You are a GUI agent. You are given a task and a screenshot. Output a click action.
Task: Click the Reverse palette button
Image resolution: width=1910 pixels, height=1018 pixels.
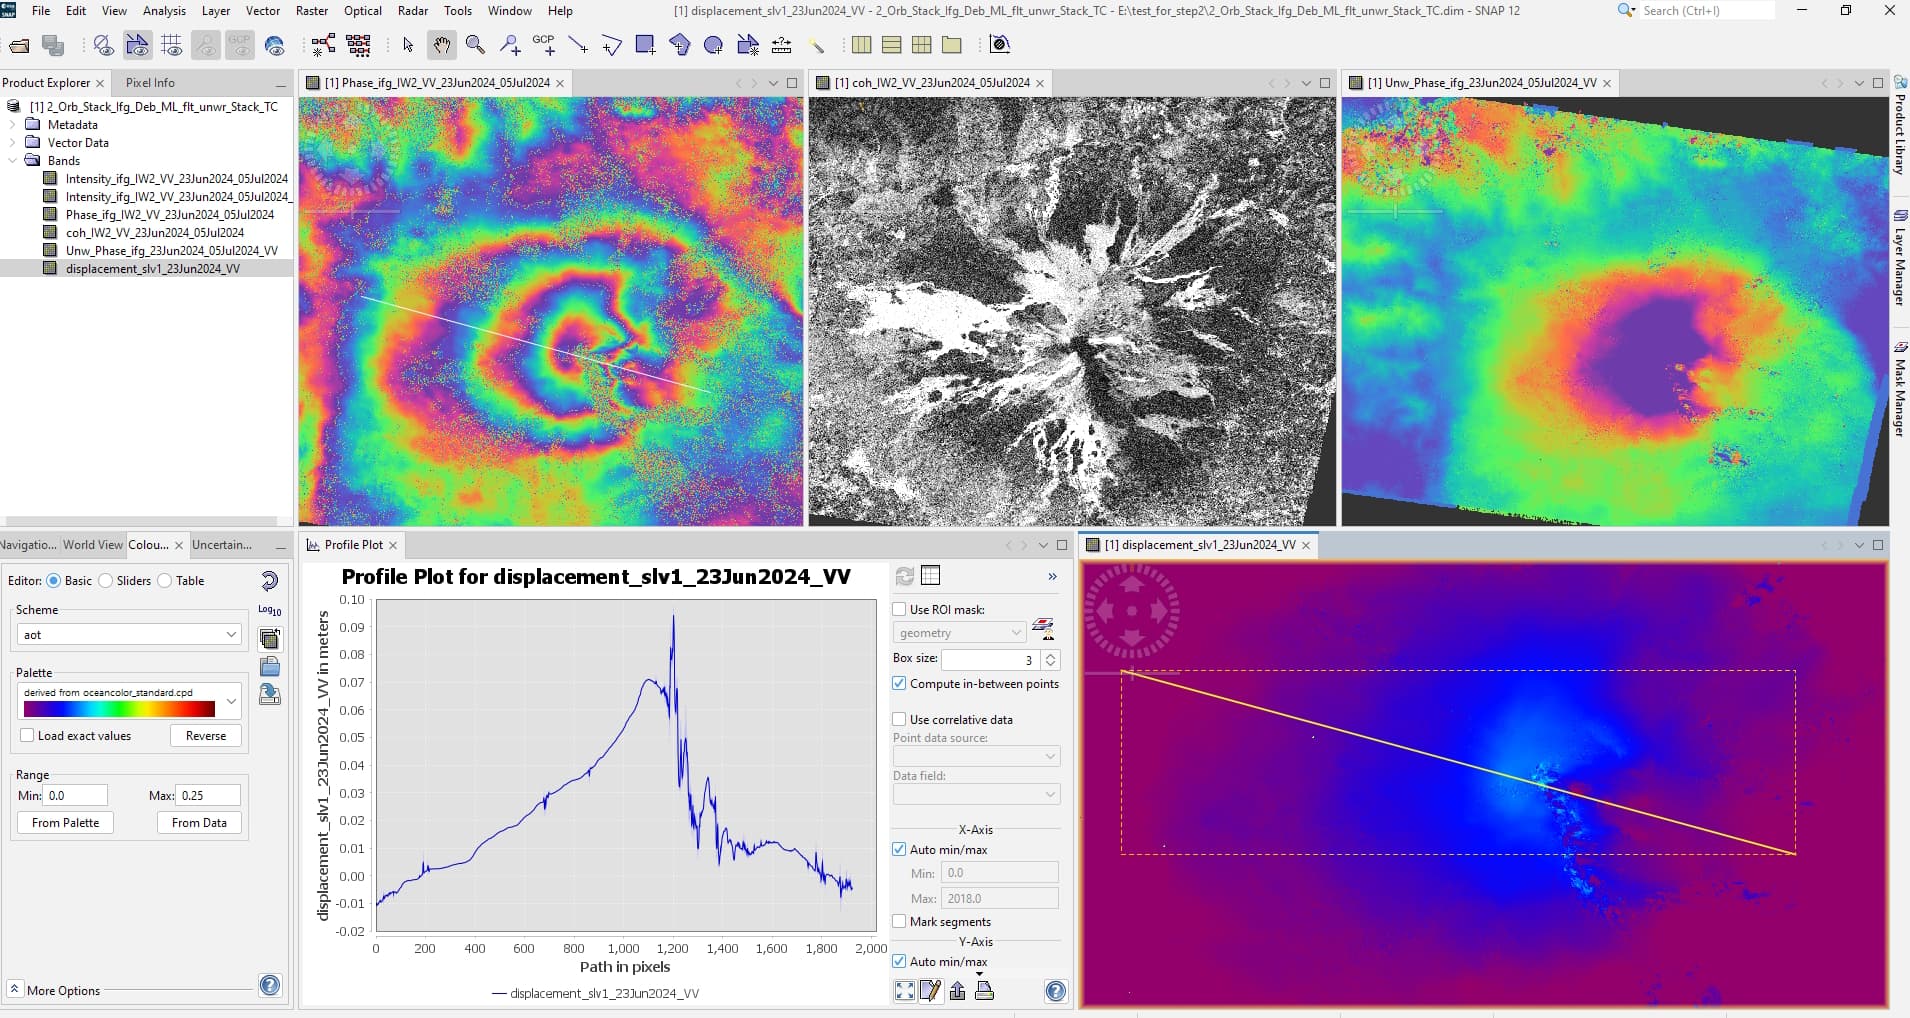pyautogui.click(x=206, y=736)
